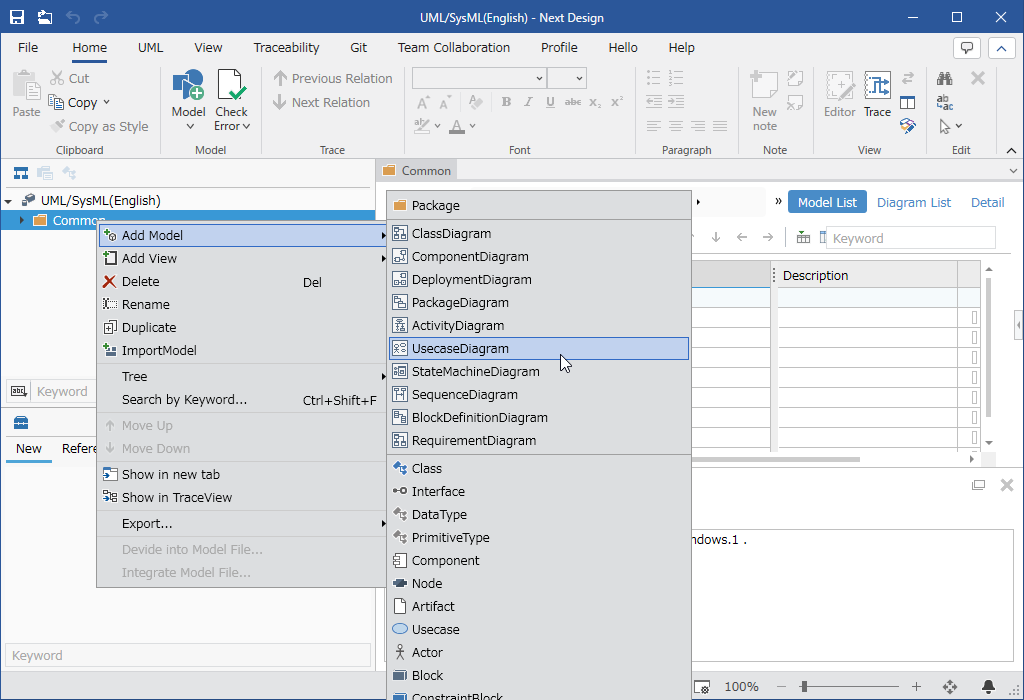Image resolution: width=1024 pixels, height=700 pixels.
Task: Click Delete in the context menu
Action: 242,281
